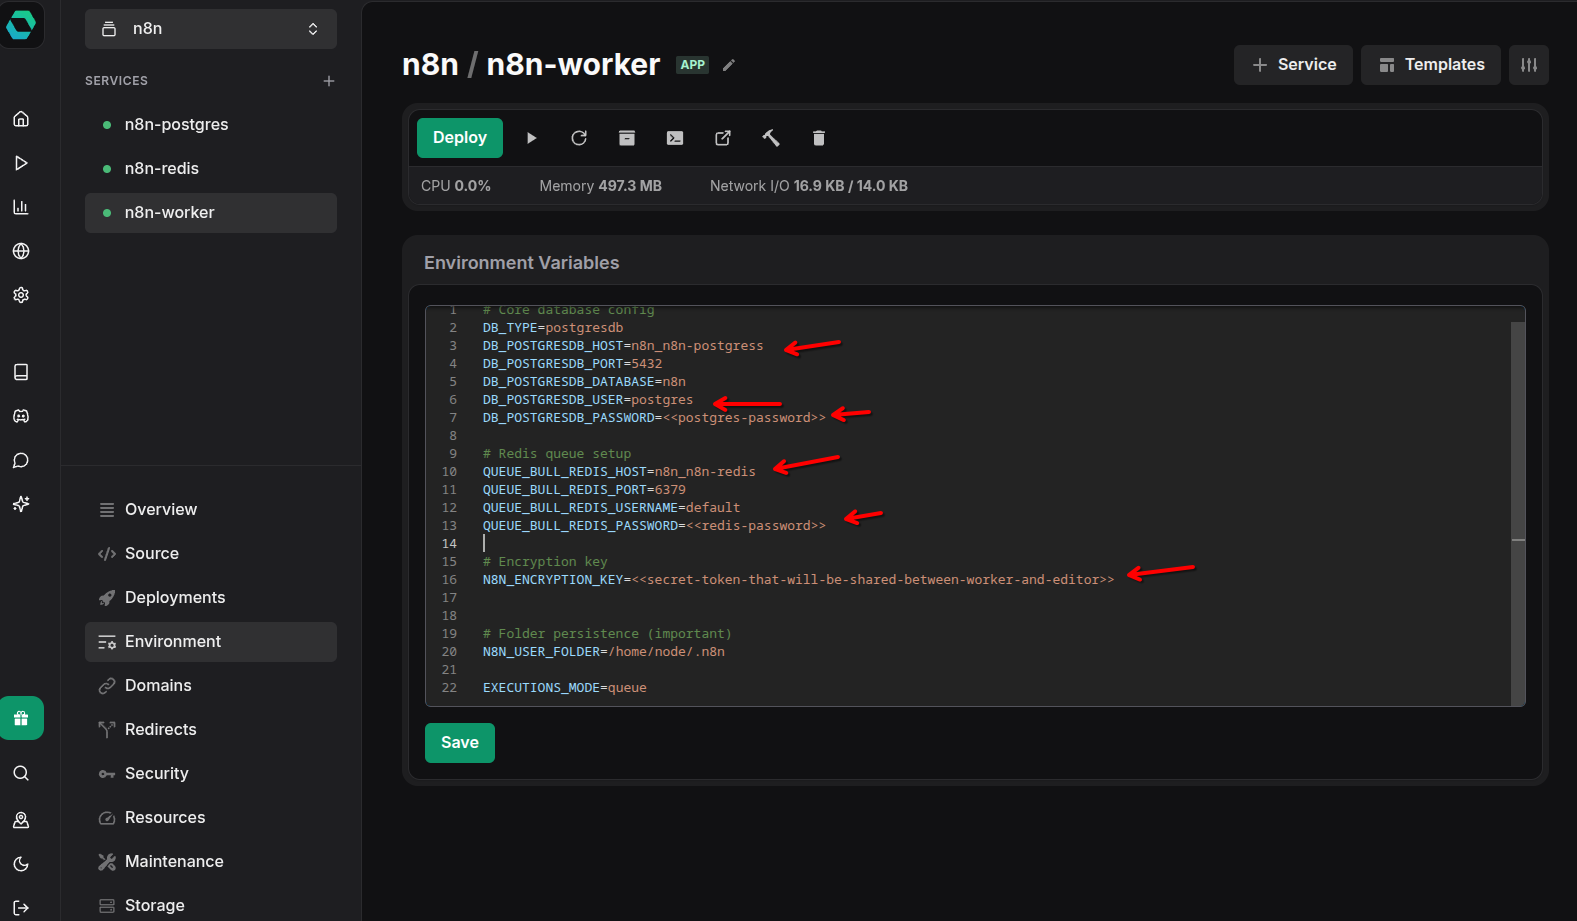Click the EXECUTIONS_MODE=queue line
Viewport: 1577px width, 921px height.
(x=565, y=688)
